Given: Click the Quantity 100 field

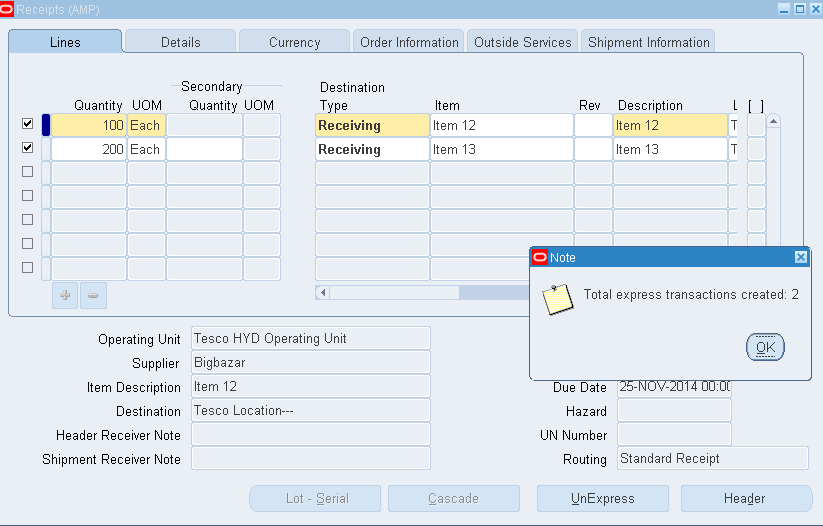Looking at the screenshot, I should pos(89,125).
